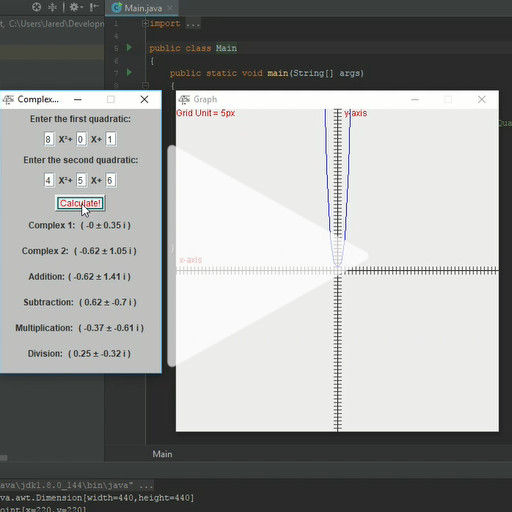Click the Main breadcrumb below the editor
Image resolution: width=512 pixels, height=512 pixels.
162,454
